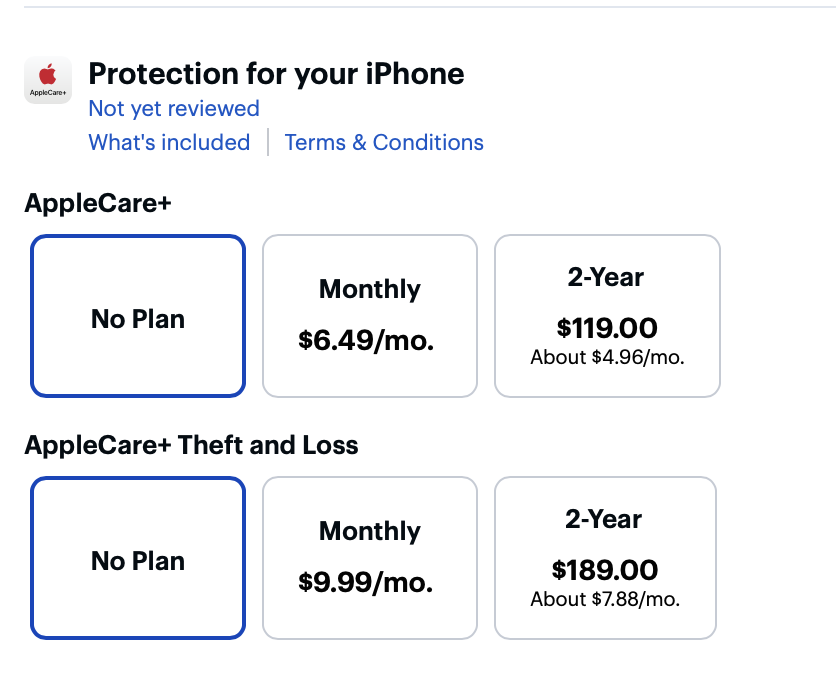Click the Protection for your iPhone heading
The height and width of the screenshot is (682, 836).
point(276,74)
